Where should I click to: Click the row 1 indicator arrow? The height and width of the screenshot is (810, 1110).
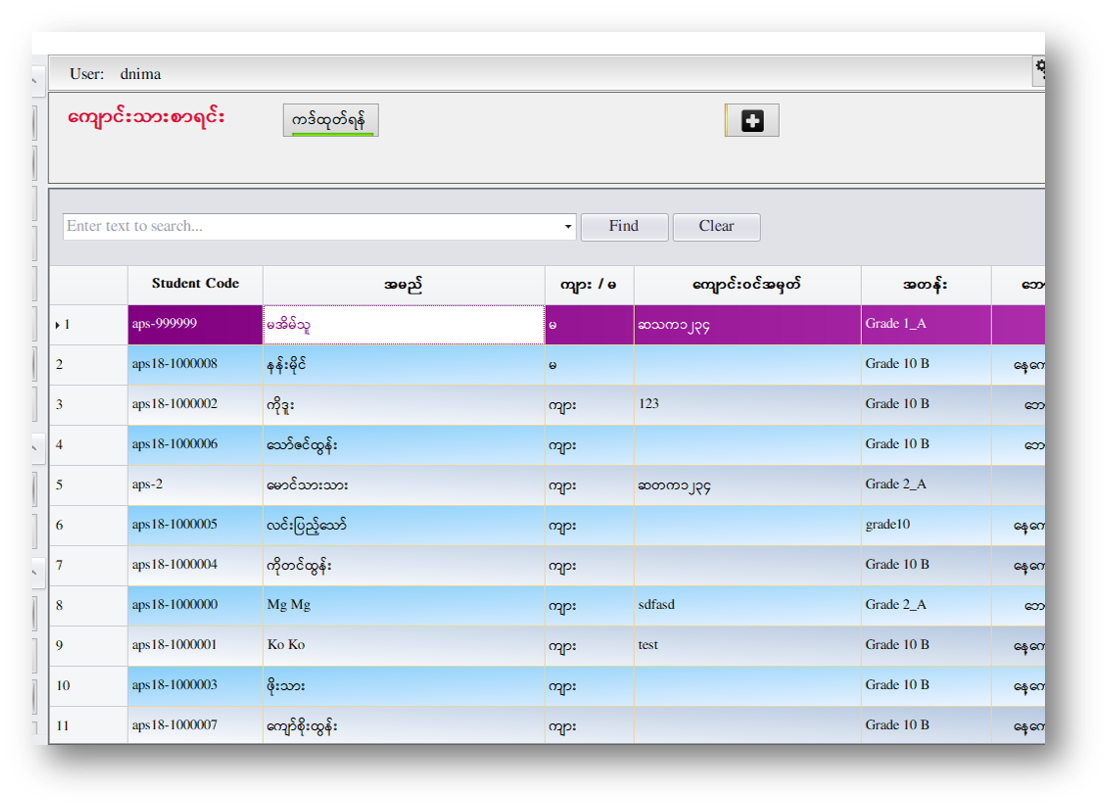pyautogui.click(x=57, y=325)
